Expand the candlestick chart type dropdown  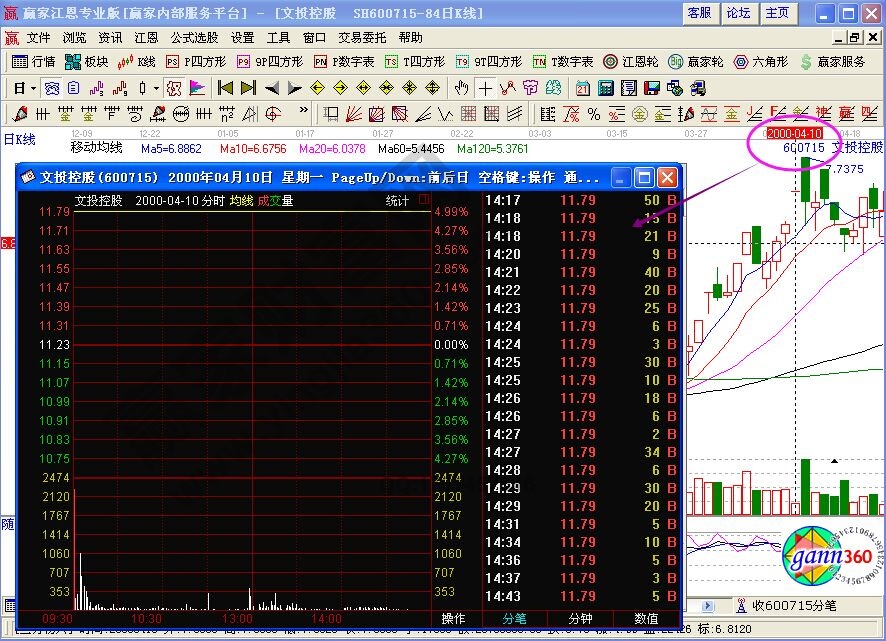click(155, 88)
